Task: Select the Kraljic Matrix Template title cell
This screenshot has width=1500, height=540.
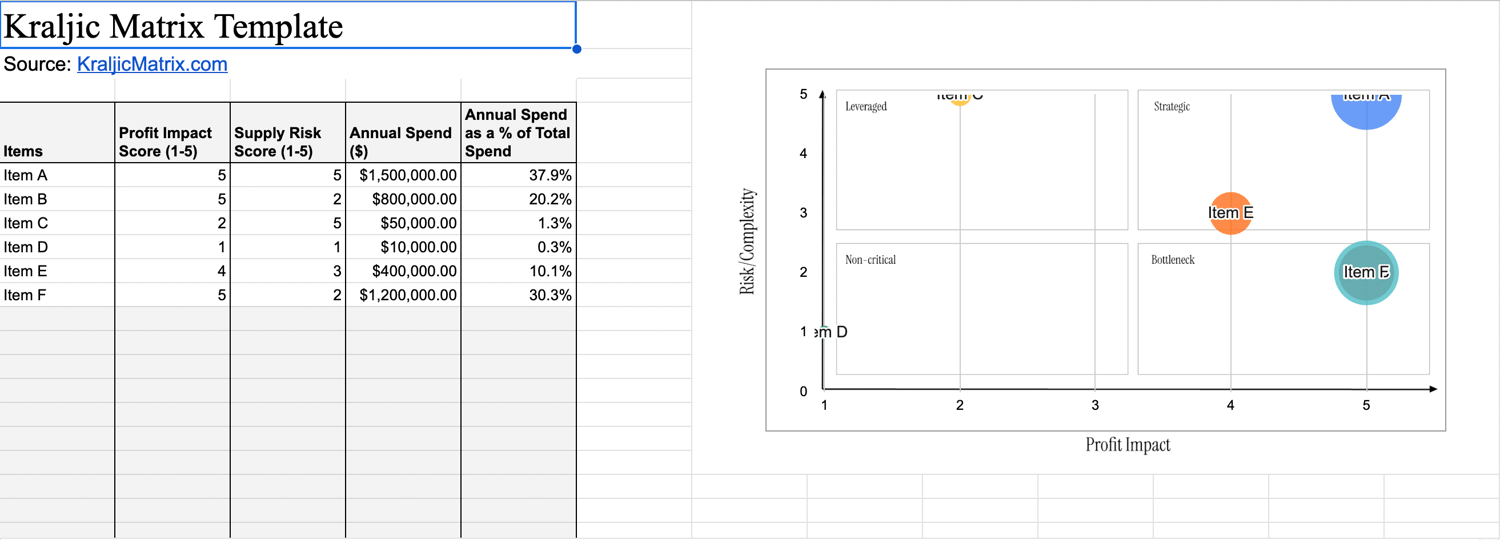Action: tap(288, 25)
